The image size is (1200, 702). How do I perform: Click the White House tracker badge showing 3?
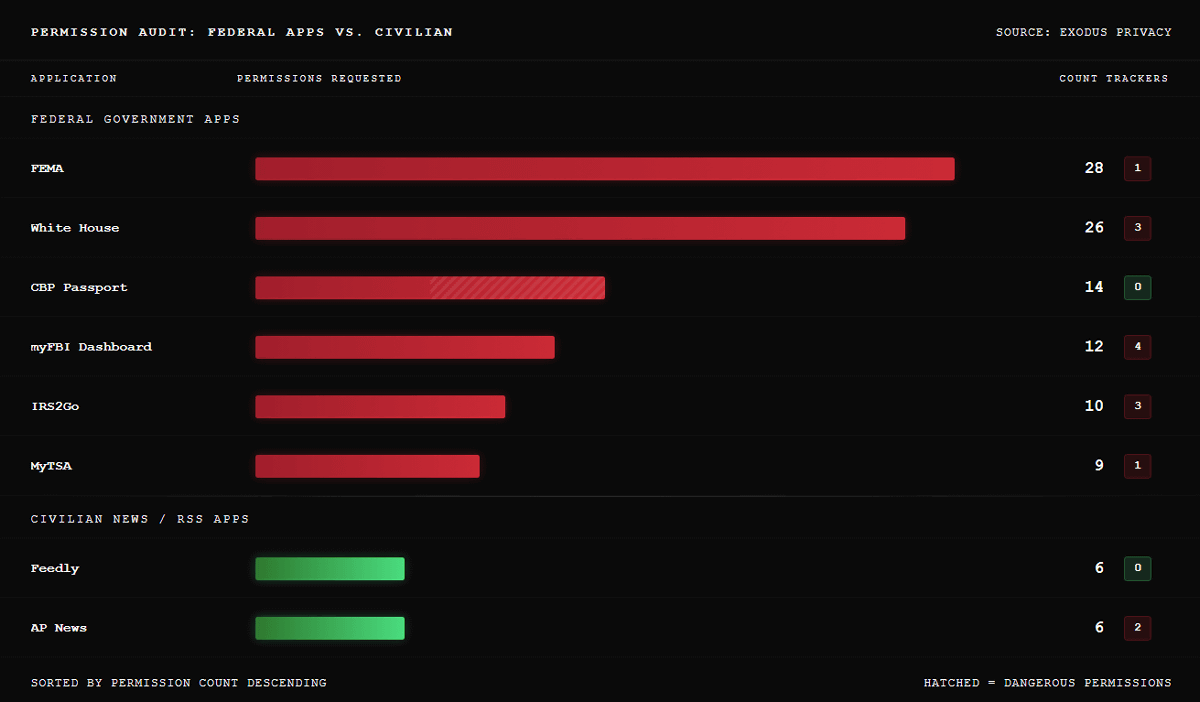point(1137,228)
